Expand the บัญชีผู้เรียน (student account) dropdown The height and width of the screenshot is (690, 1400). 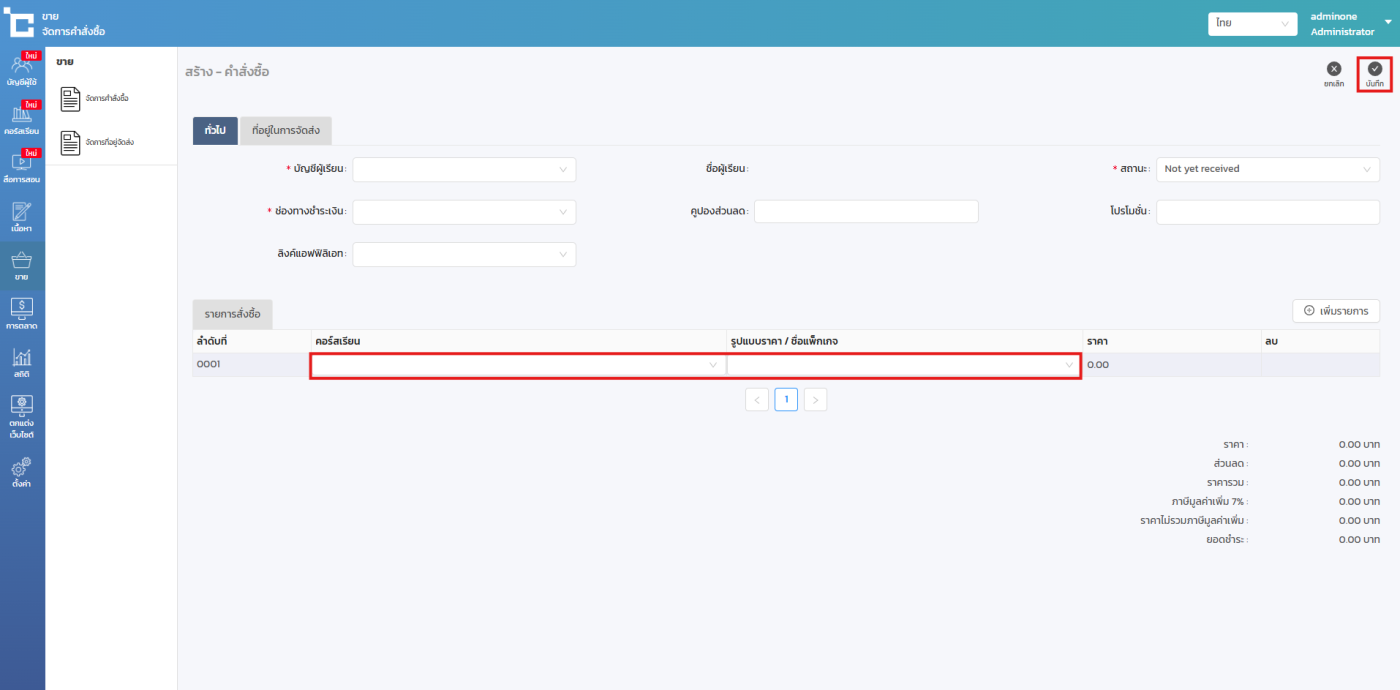(x=464, y=170)
